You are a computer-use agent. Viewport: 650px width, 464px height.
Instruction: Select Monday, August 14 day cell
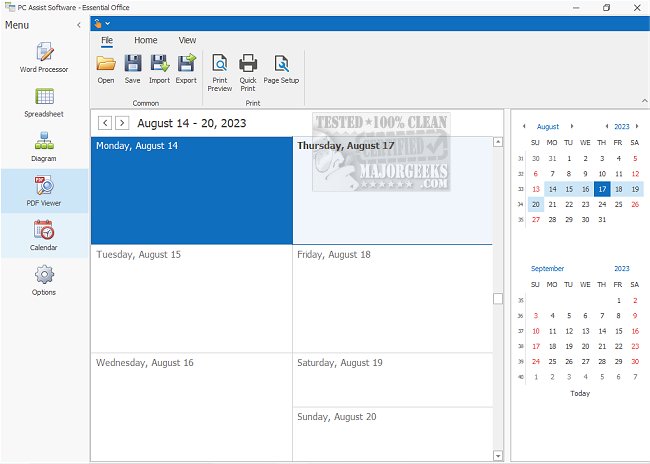pos(192,190)
